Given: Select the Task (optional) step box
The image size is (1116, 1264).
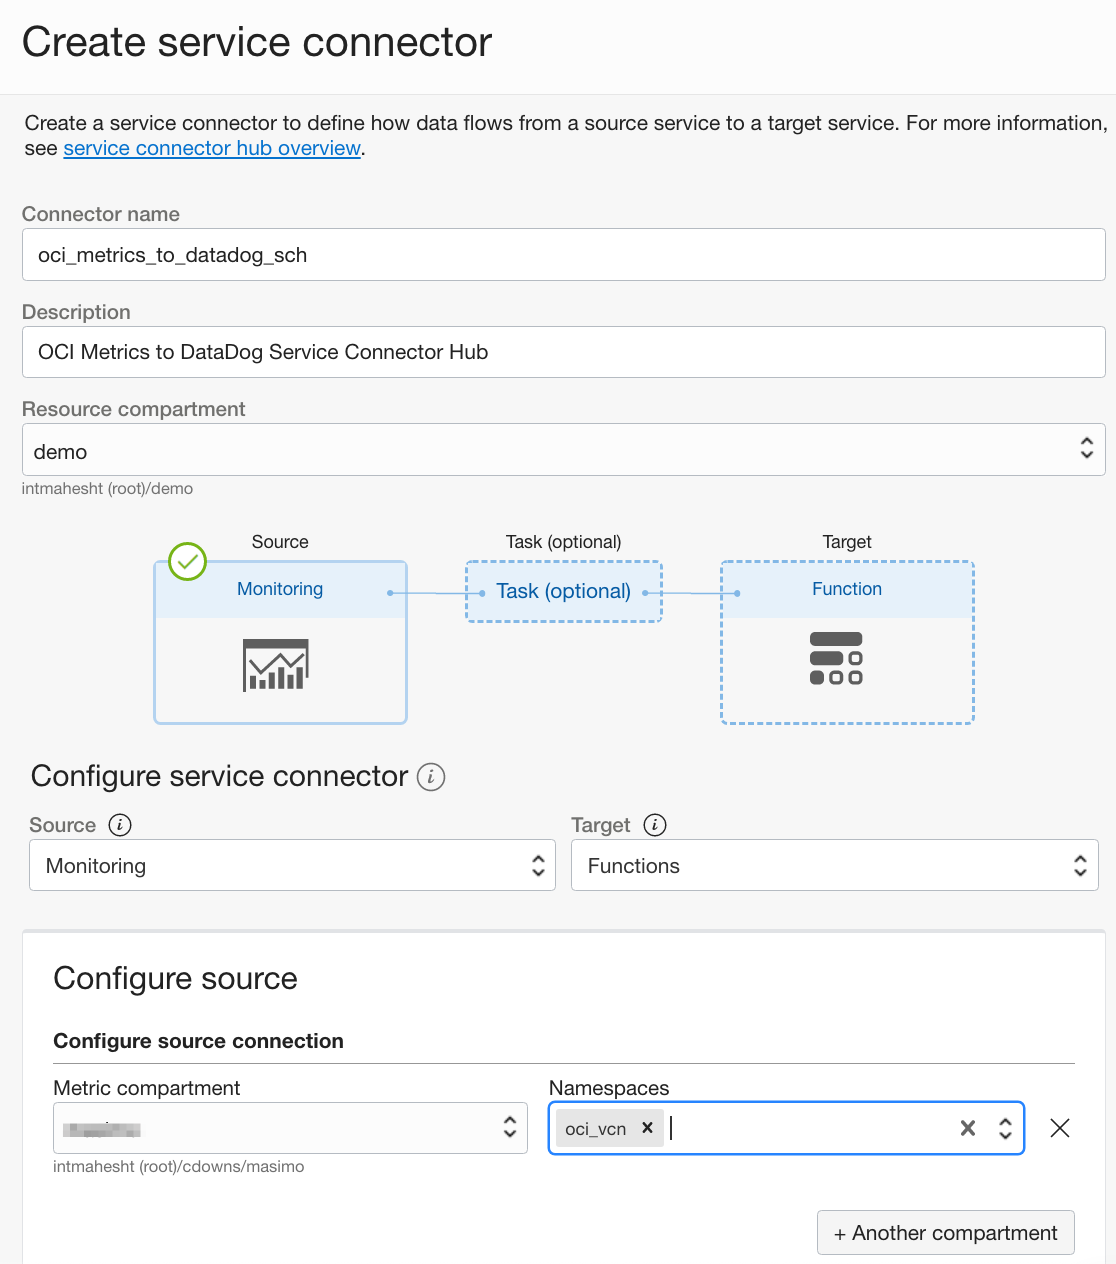Looking at the screenshot, I should click(563, 591).
